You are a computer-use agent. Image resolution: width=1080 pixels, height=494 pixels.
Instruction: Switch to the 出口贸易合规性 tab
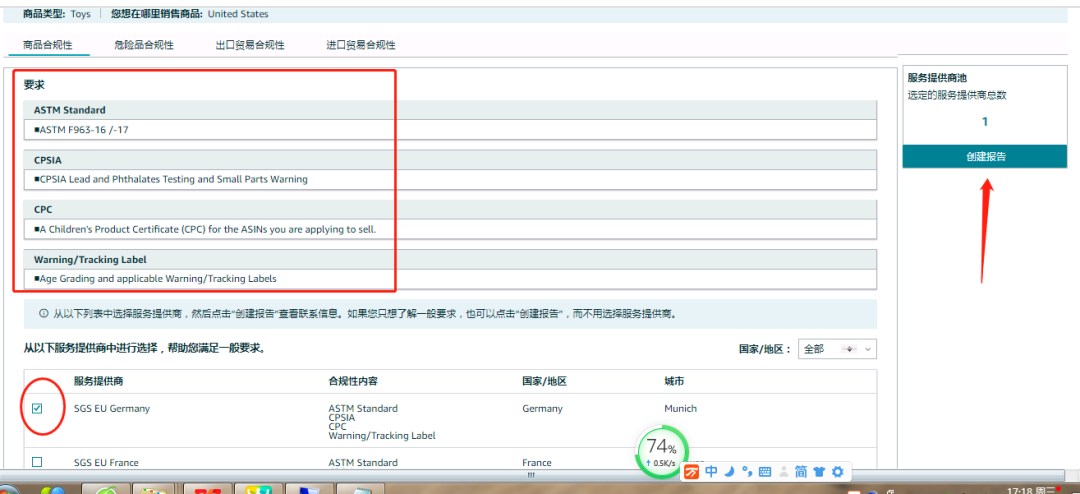click(x=250, y=45)
